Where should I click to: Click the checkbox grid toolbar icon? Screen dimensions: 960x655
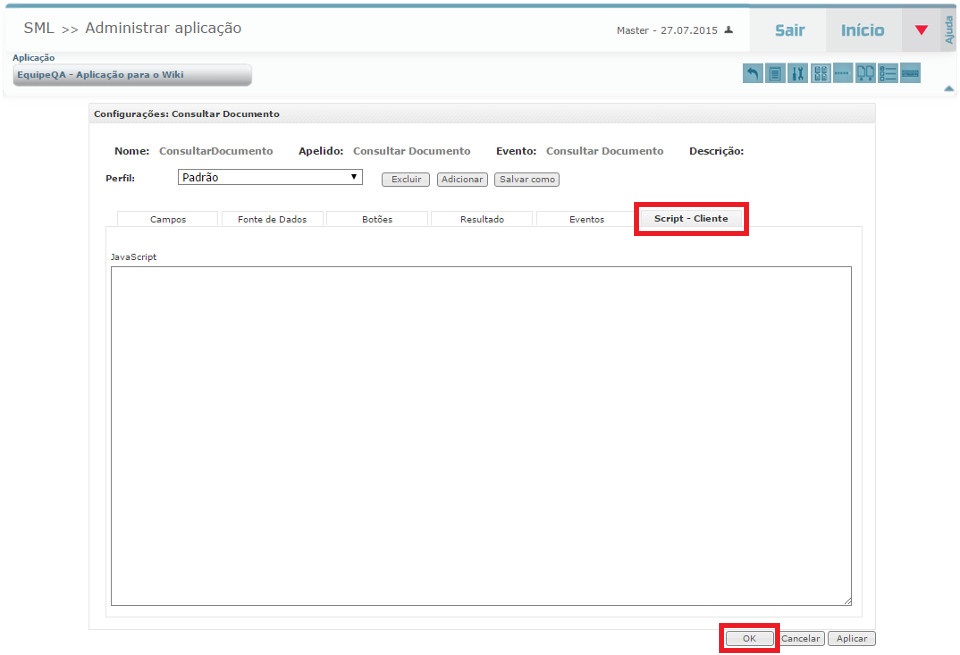click(x=821, y=73)
